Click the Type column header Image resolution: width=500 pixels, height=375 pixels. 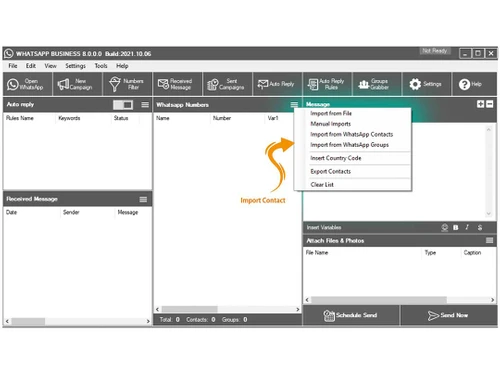coord(430,253)
